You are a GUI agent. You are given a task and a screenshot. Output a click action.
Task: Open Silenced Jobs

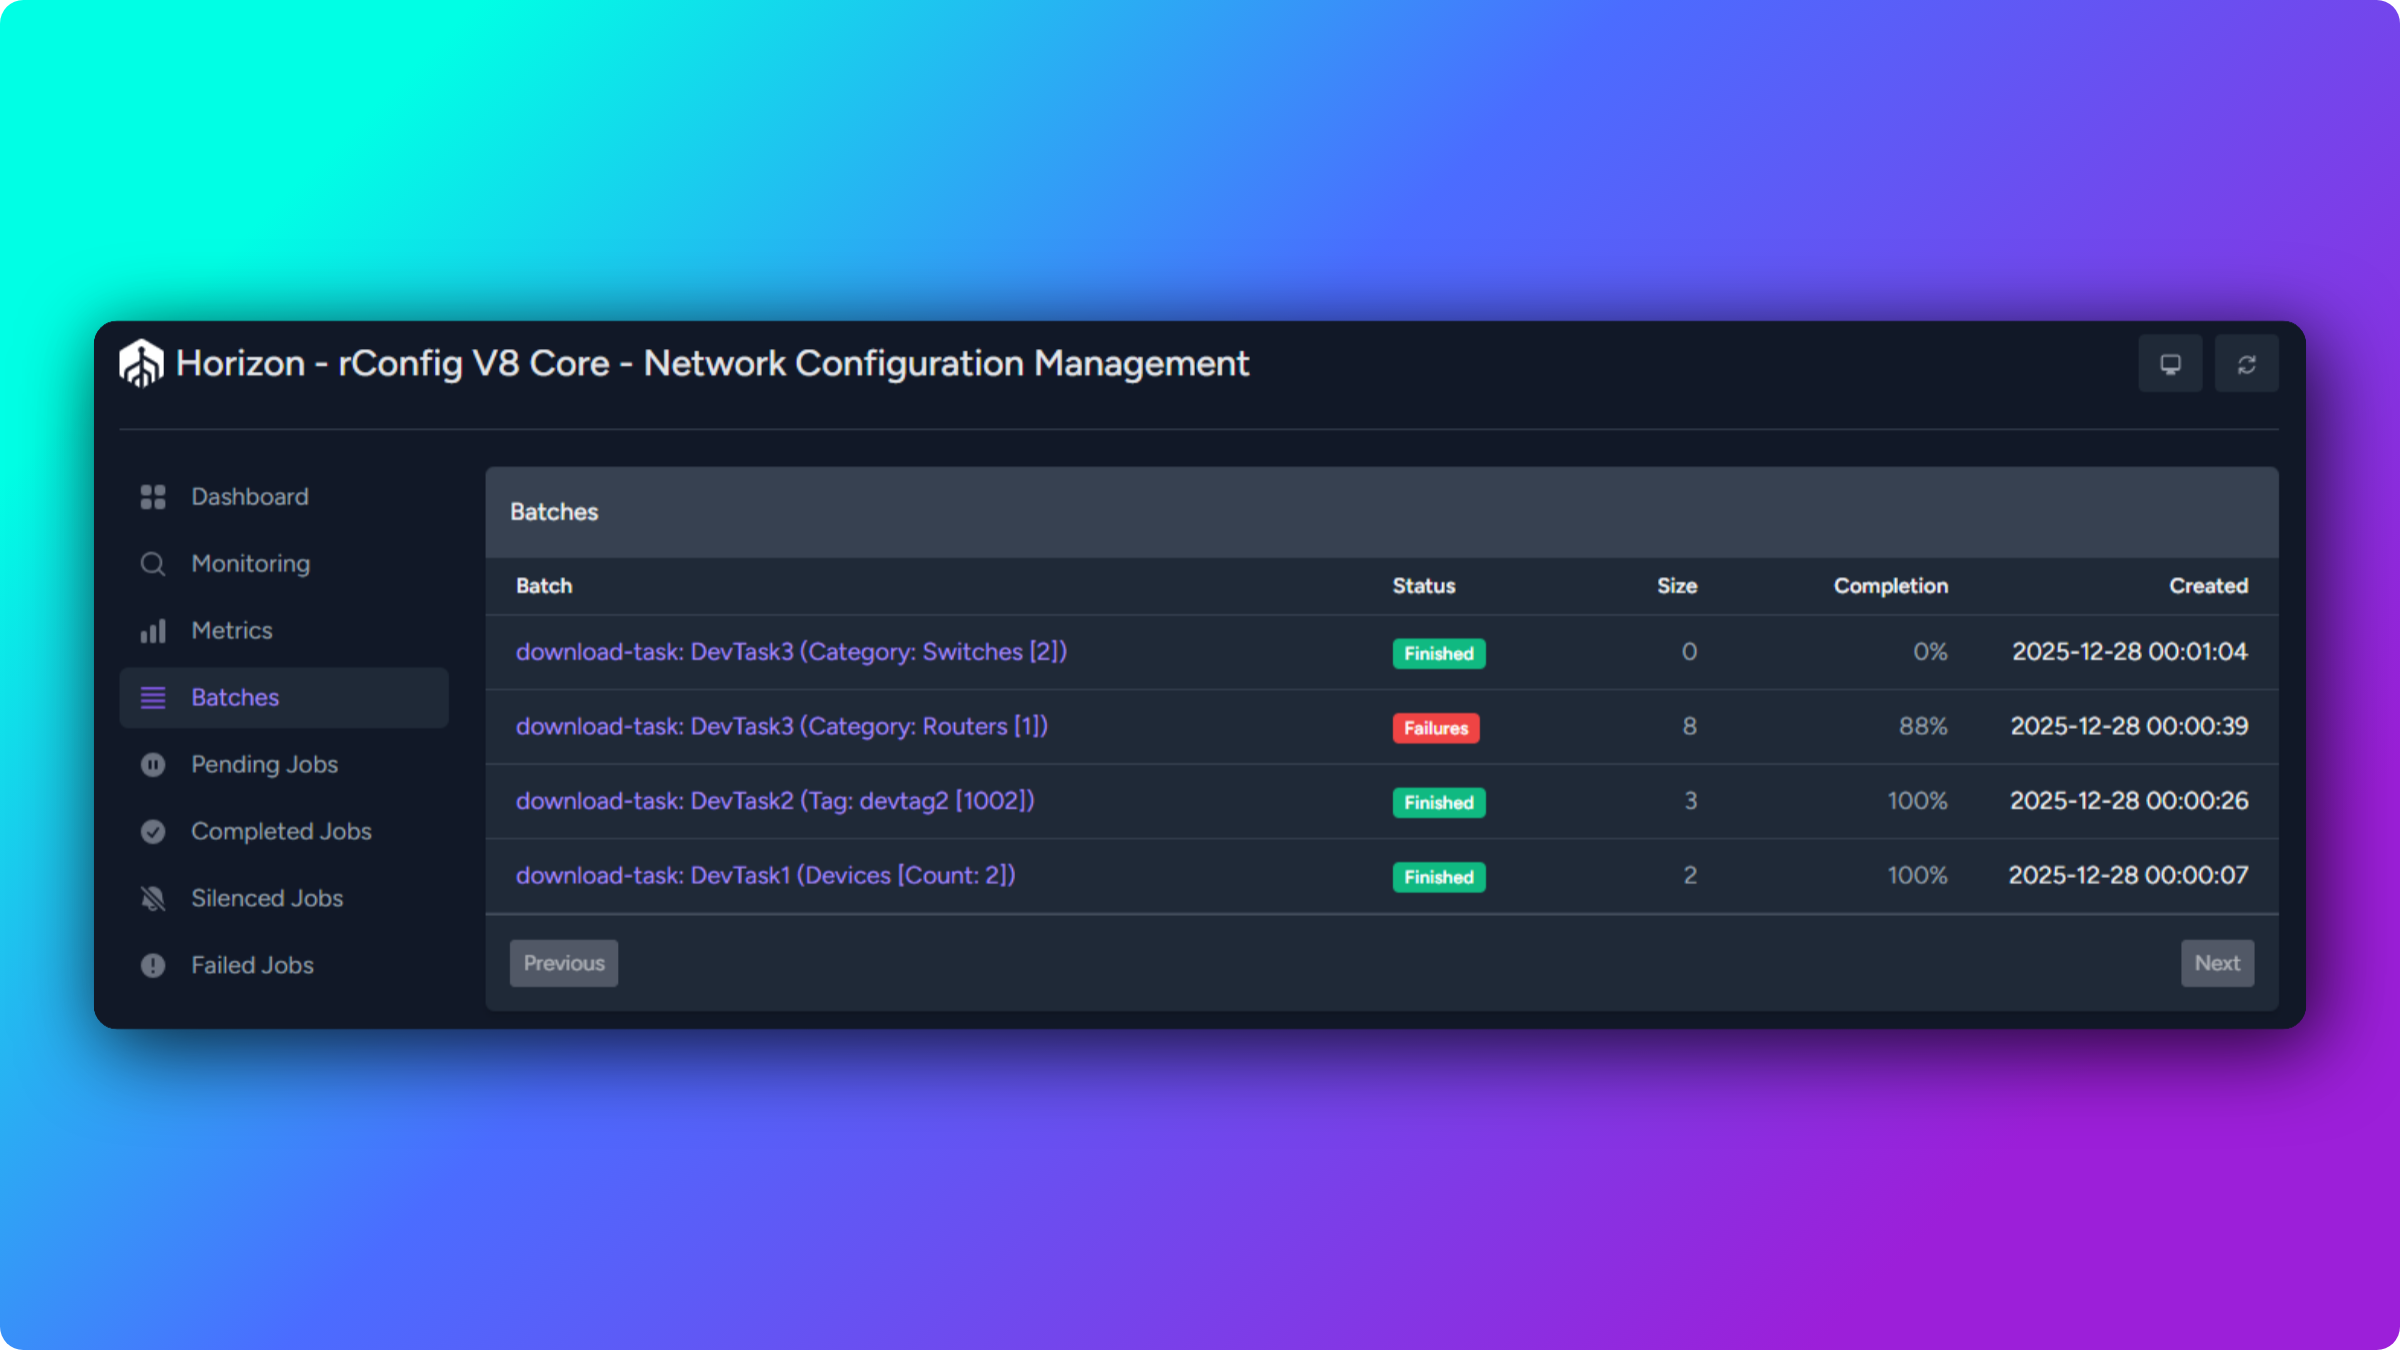coord(284,899)
